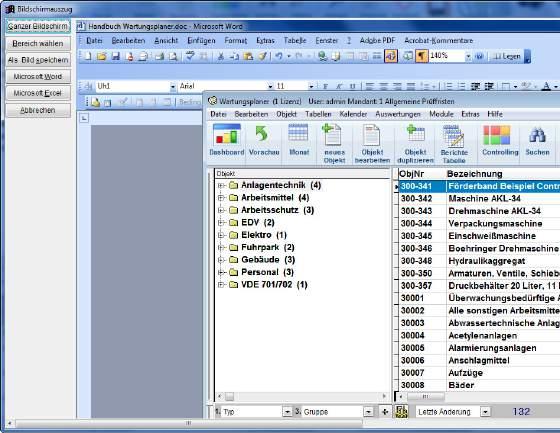560x433 pixels.
Task: Toggle the highlighted document map button in Word
Action: 391,56
